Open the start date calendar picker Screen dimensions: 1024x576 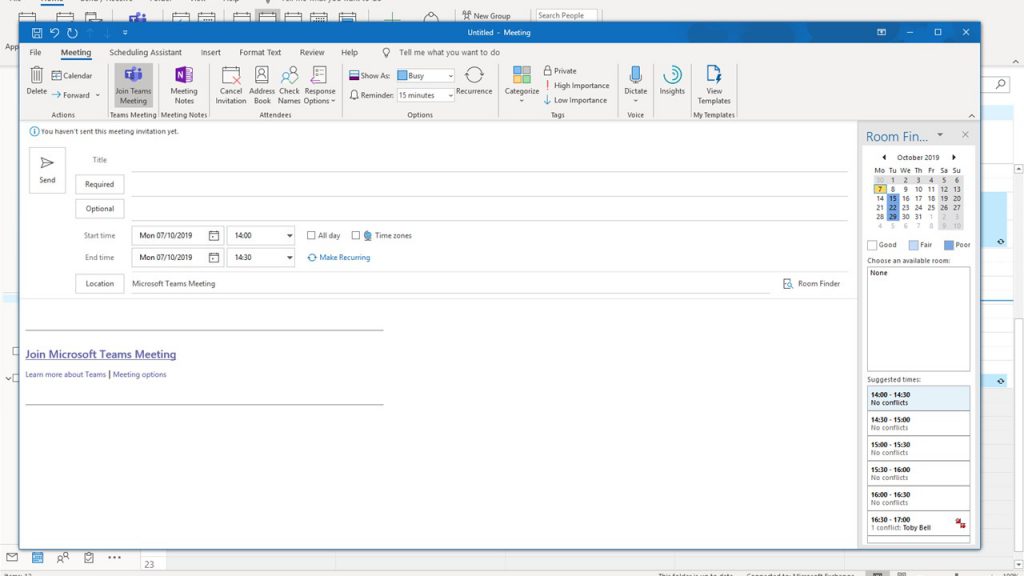pyautogui.click(x=214, y=236)
